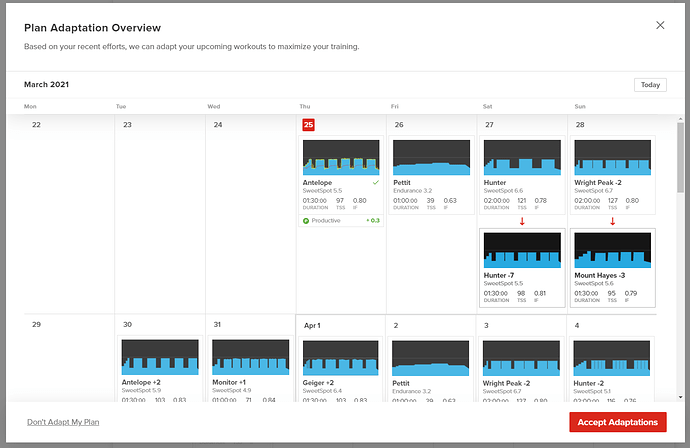
Task: Click the SweetSpot 6.6 label under Hunter
Action: pos(503,191)
